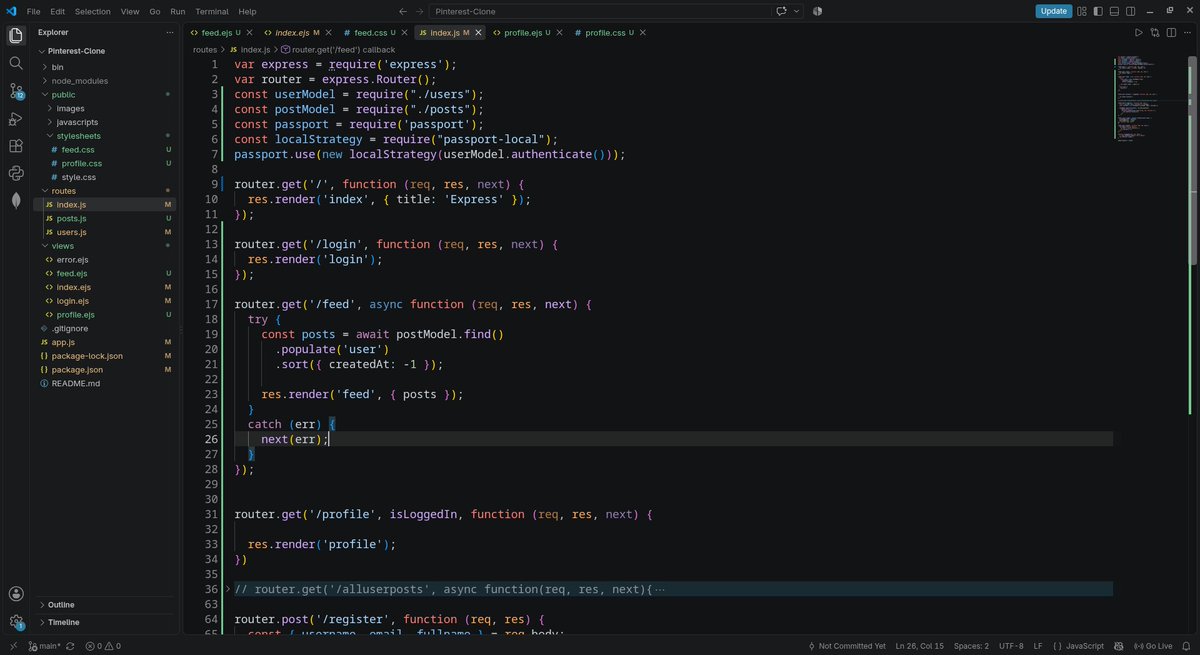Open the Manage gear icon

coord(16,622)
